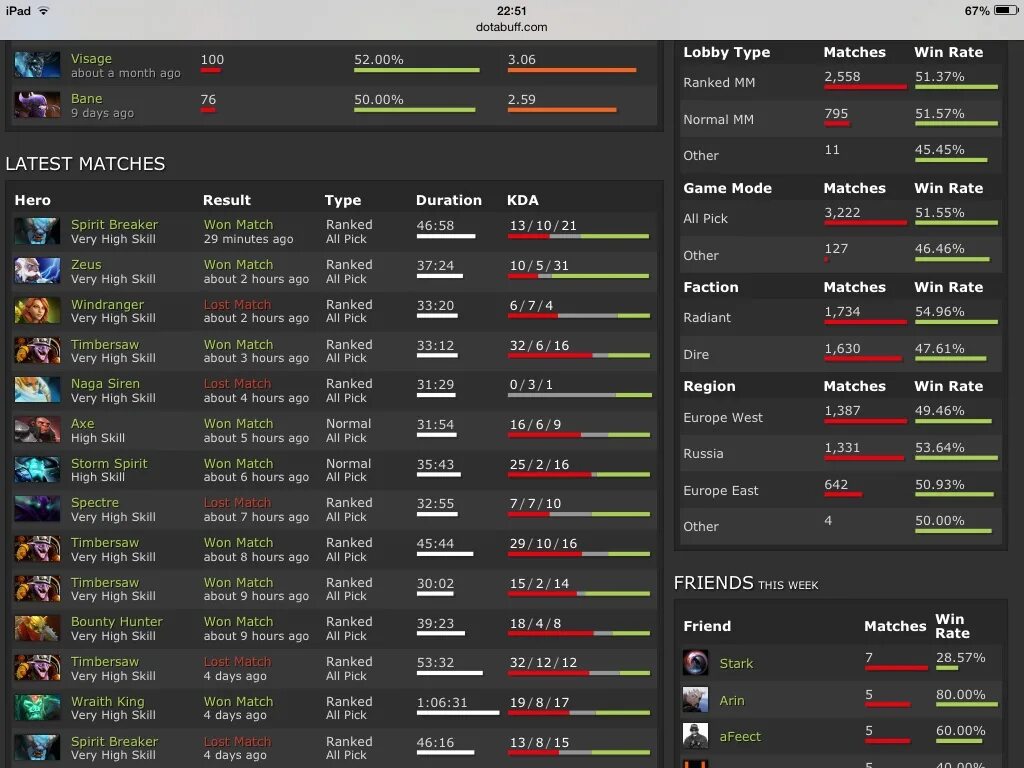Screen dimensions: 1024x768
Task: Click the Lobby Type header
Action: pyautogui.click(x=726, y=52)
